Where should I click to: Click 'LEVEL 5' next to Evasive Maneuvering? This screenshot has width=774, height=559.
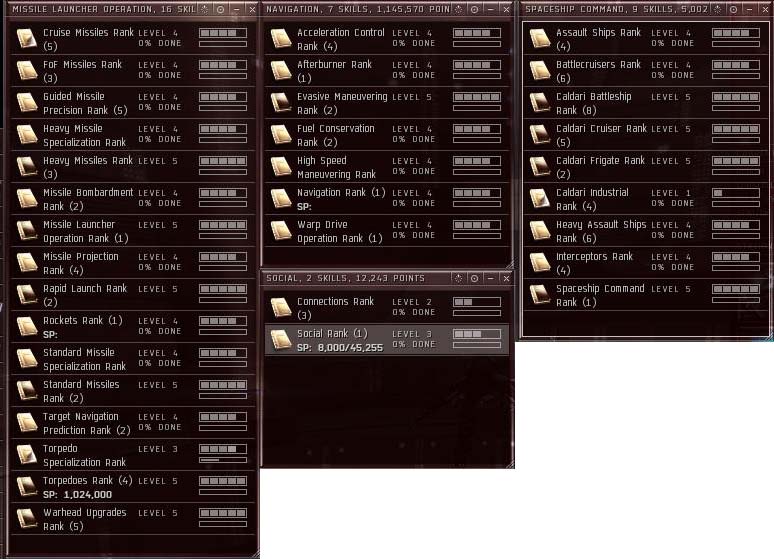pos(412,97)
